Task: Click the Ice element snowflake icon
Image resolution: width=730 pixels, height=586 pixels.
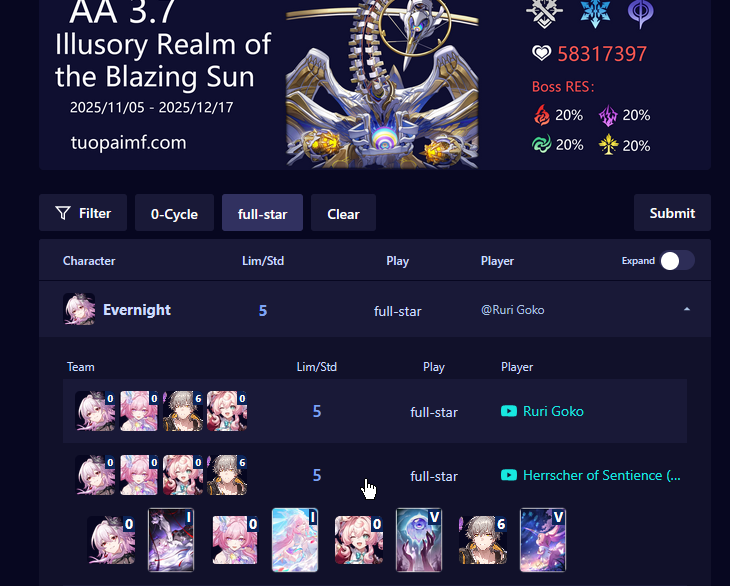Action: 595,13
